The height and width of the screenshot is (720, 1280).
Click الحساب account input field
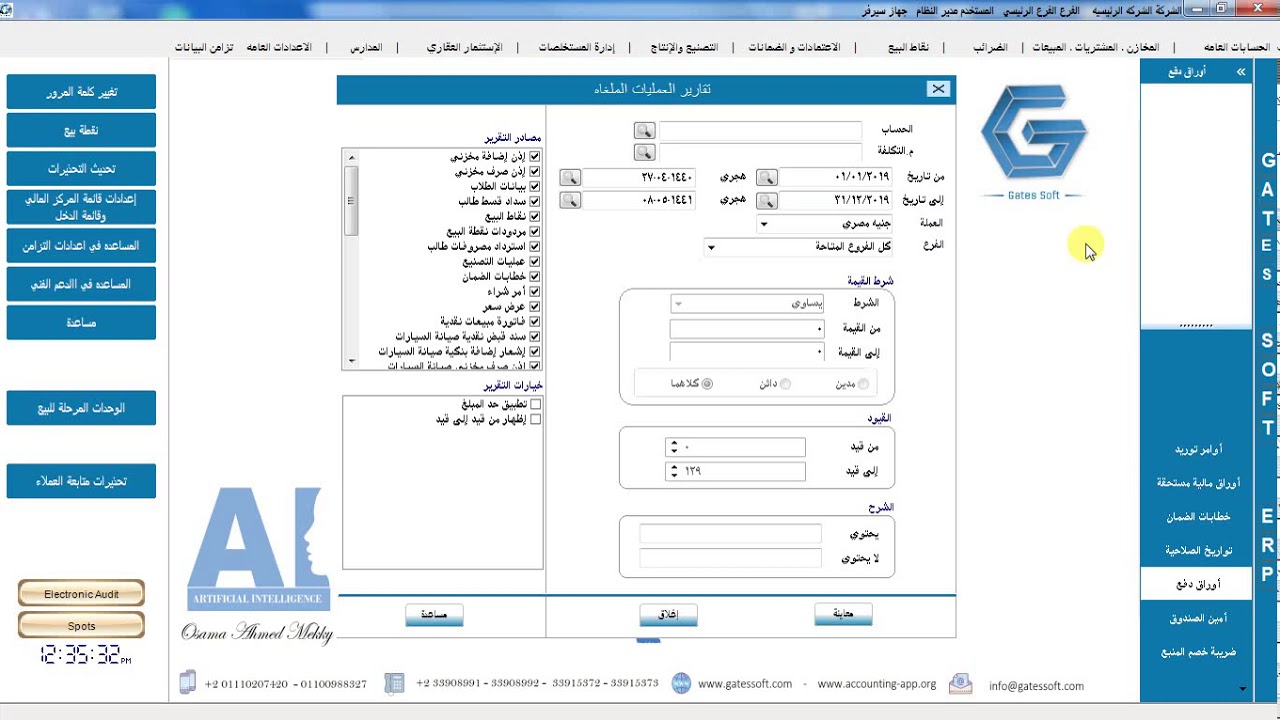tap(760, 131)
